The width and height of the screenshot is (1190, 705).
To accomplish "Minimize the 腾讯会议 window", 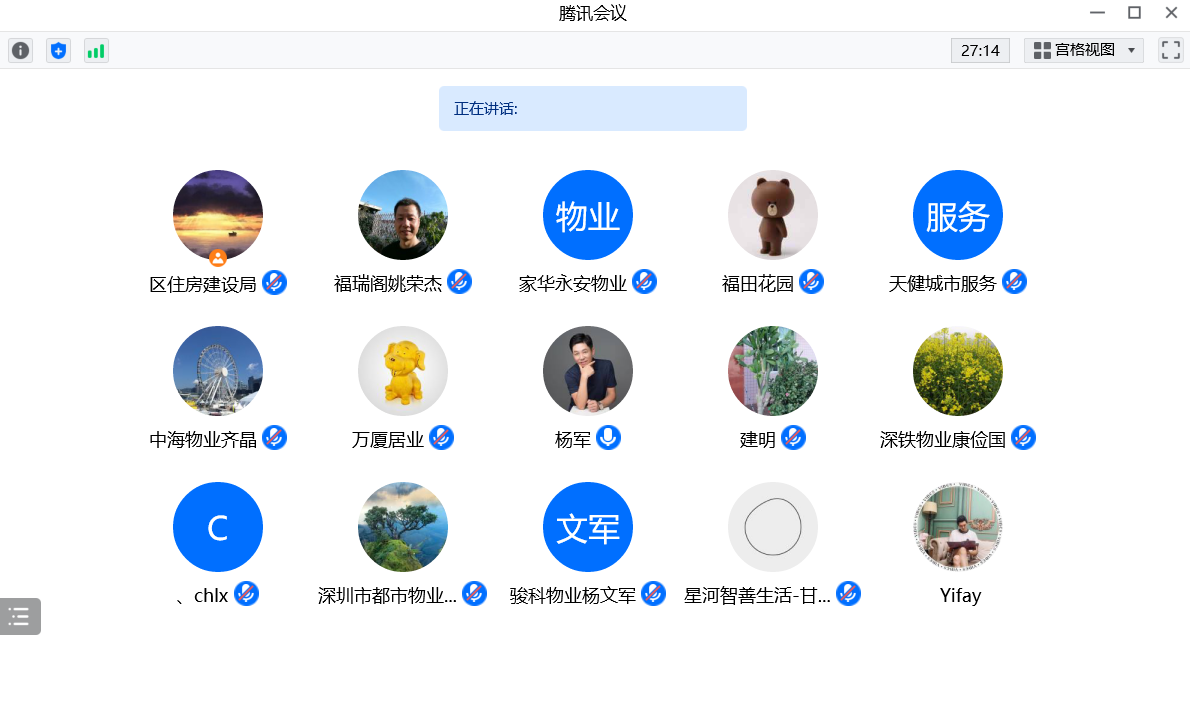I will pyautogui.click(x=1097, y=13).
